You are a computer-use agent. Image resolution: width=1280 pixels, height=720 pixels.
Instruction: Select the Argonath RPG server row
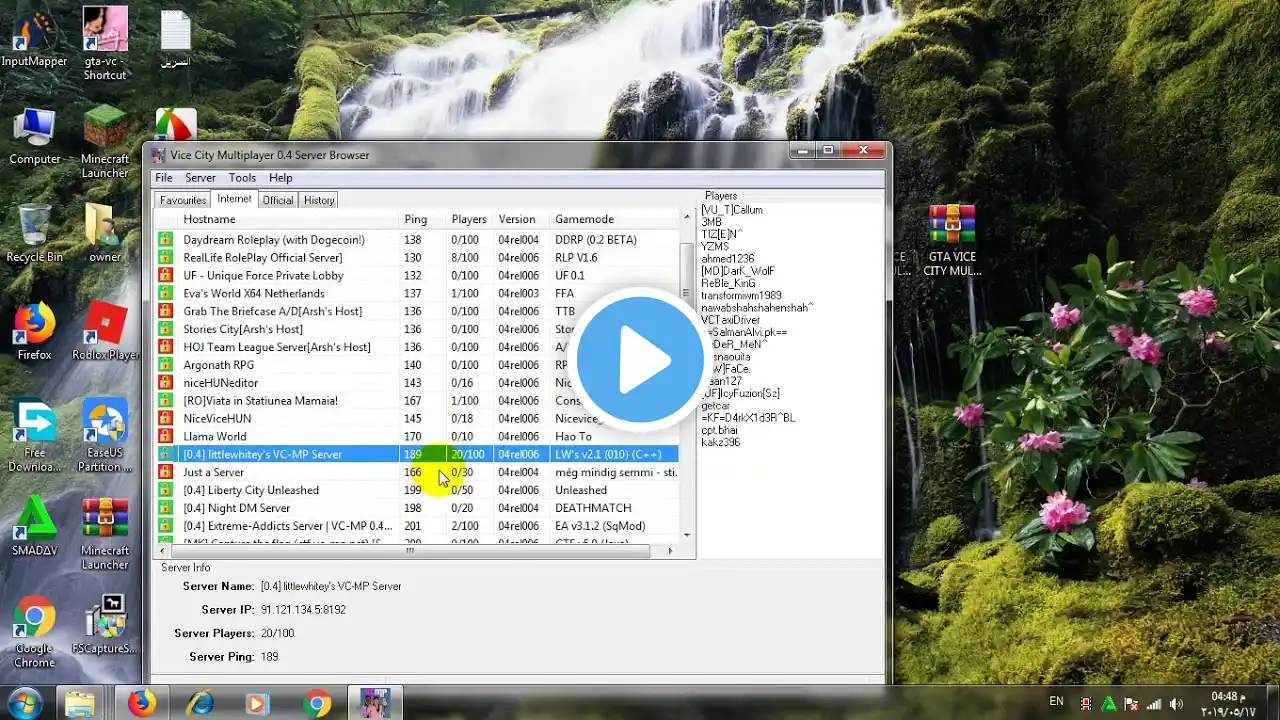[417, 365]
